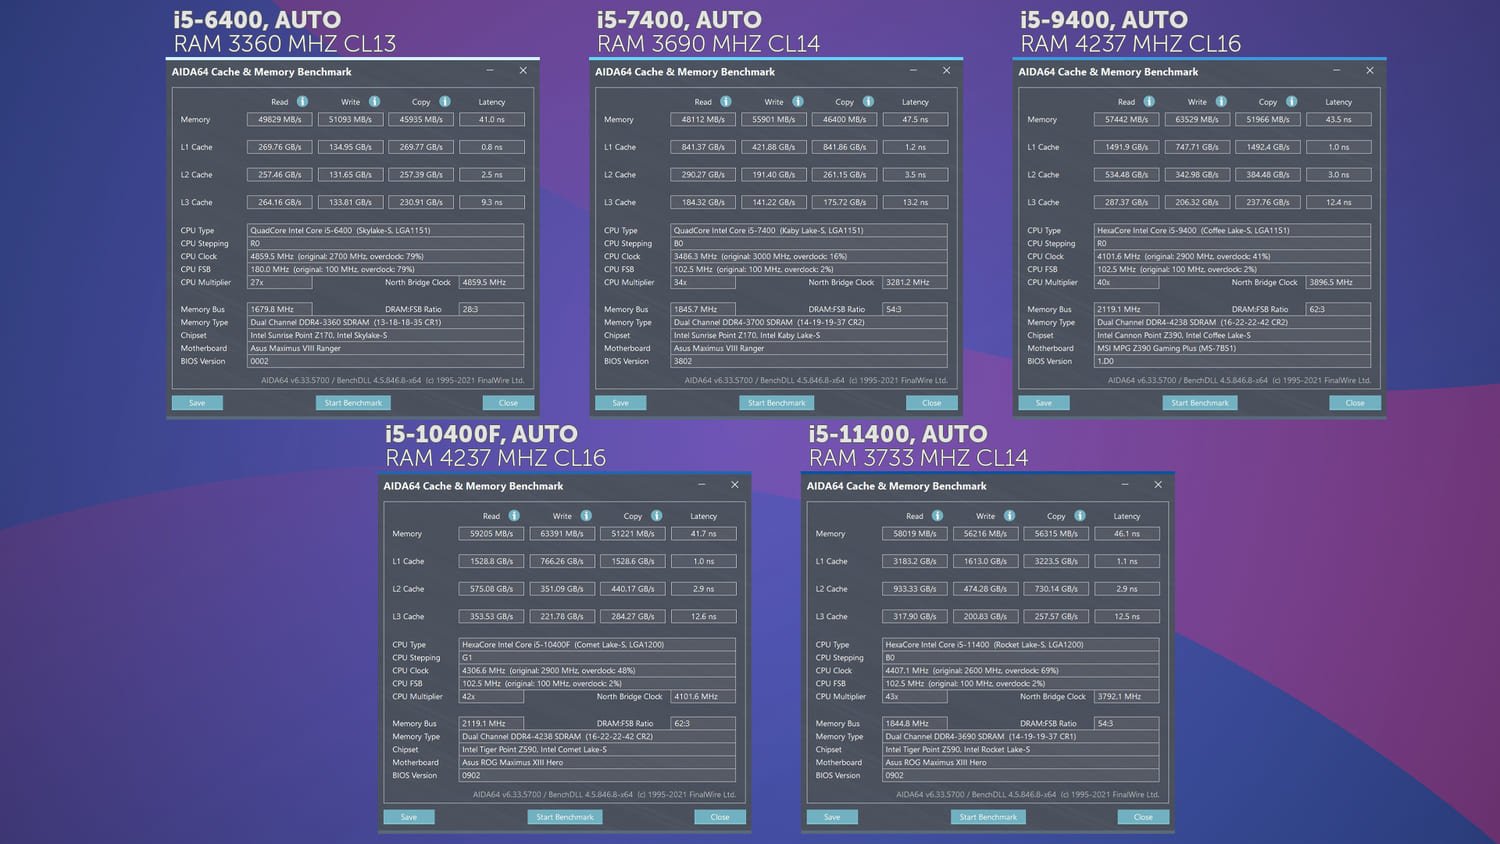The width and height of the screenshot is (1500, 844).
Task: Show Read info in the i5-10400F window
Action: [514, 515]
